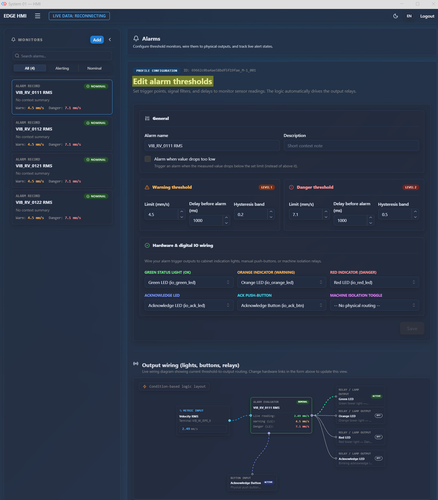
Task: Open the hamburger navigation menu
Action: 38,16
